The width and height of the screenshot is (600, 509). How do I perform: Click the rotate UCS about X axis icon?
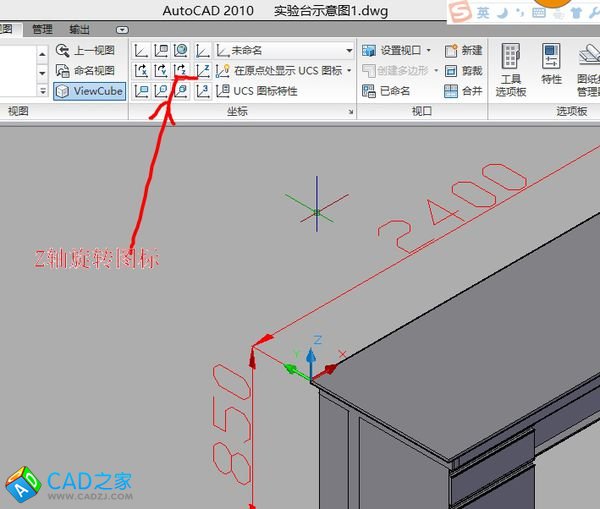(x=140, y=70)
